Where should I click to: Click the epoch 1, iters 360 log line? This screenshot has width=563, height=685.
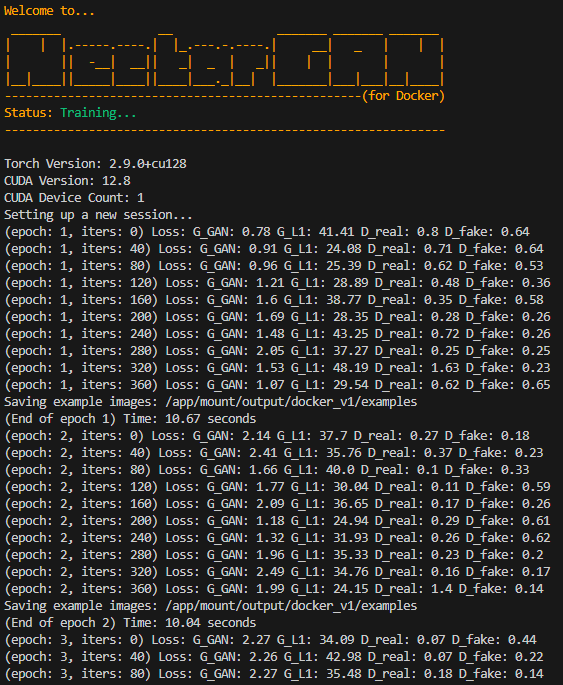277,385
